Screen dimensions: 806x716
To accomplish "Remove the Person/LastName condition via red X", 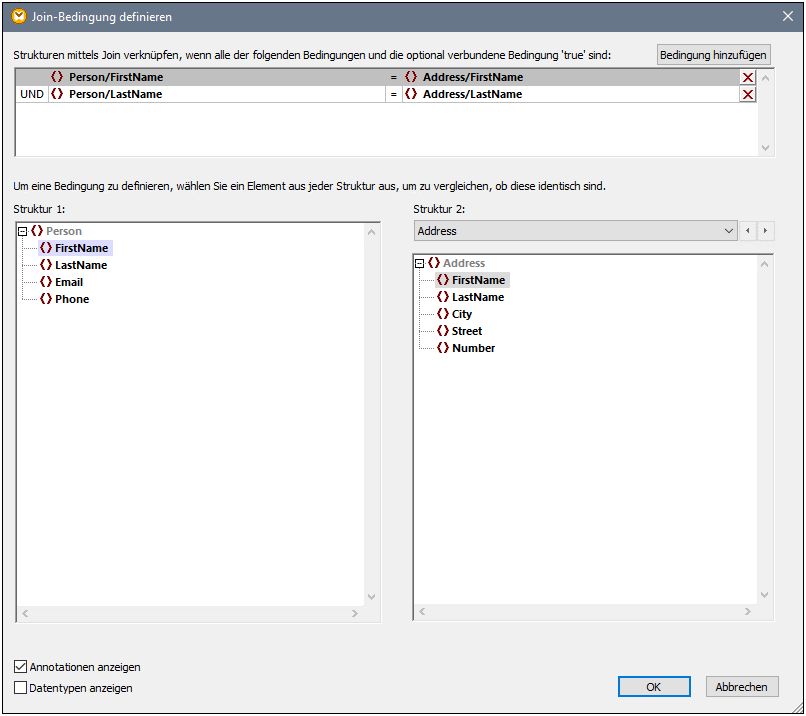I will click(747, 94).
